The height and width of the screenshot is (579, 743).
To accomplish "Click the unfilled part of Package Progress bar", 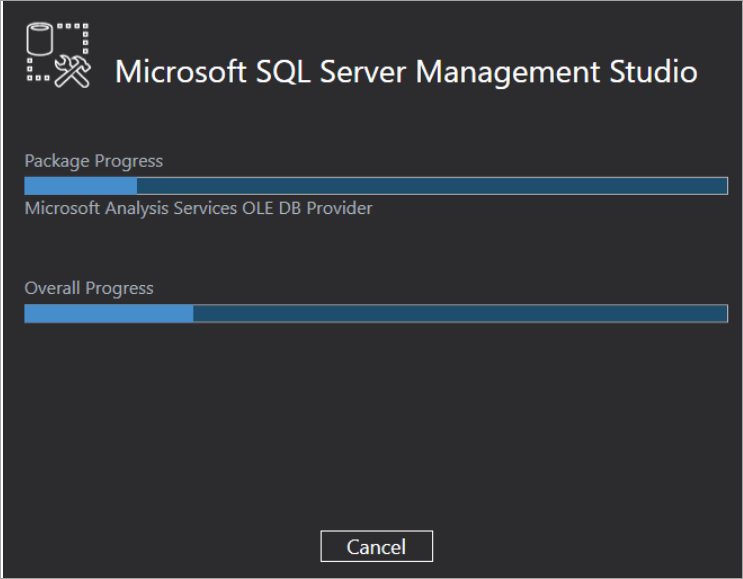I will pyautogui.click(x=432, y=186).
